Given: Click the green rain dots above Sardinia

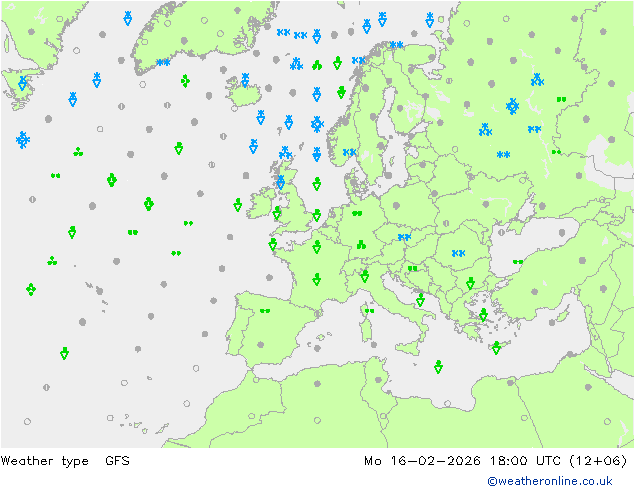Looking at the screenshot, I should 369,311.
